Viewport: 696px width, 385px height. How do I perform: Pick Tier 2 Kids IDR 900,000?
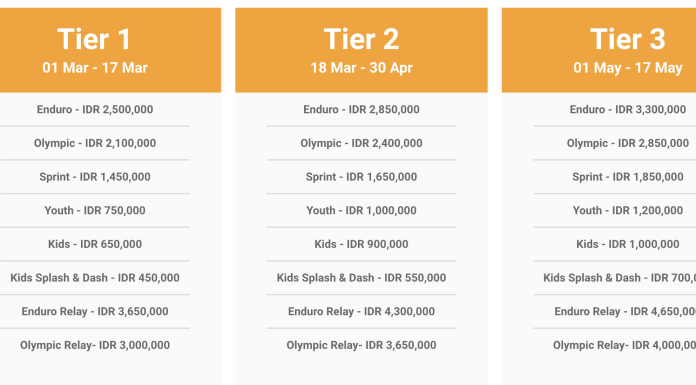pos(361,244)
